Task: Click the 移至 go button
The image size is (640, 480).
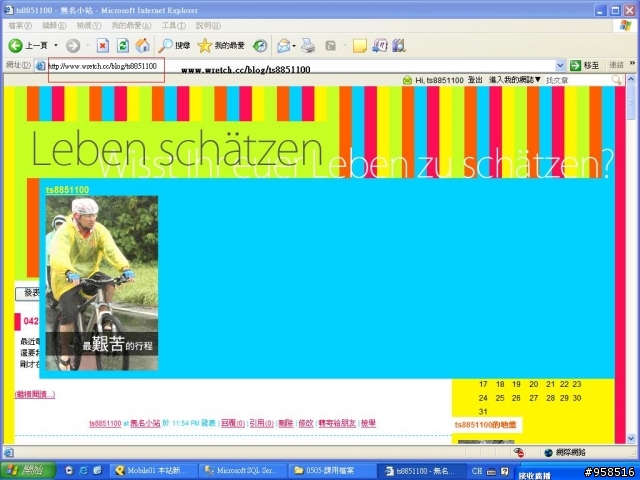Action: pyautogui.click(x=584, y=65)
